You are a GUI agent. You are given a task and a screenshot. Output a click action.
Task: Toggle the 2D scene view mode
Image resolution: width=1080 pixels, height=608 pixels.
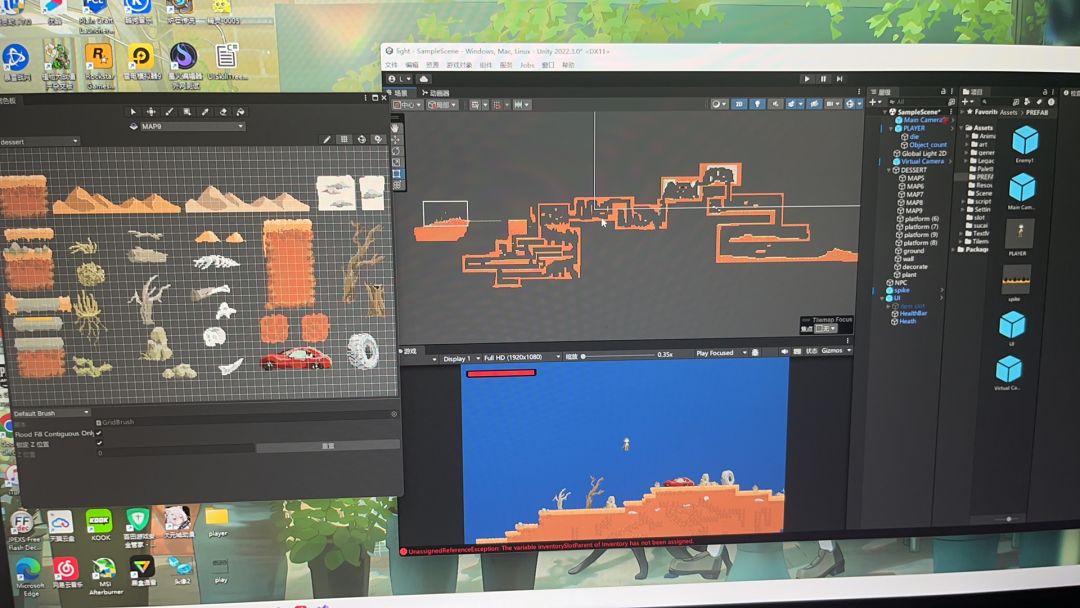(x=739, y=104)
